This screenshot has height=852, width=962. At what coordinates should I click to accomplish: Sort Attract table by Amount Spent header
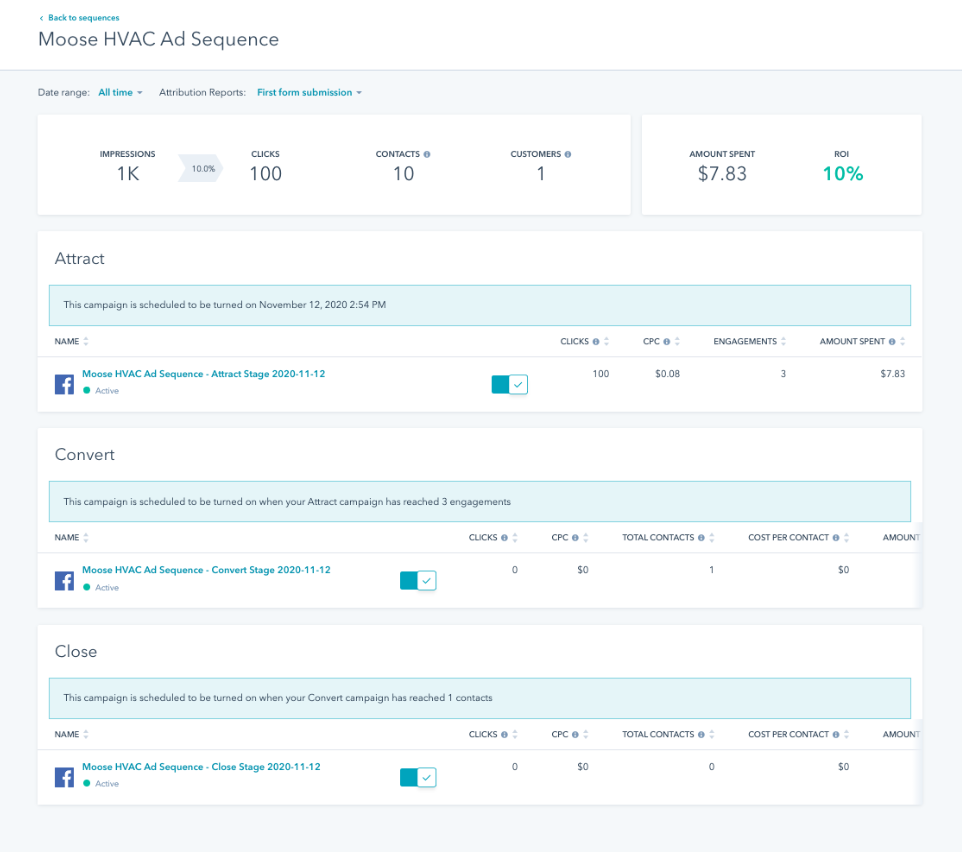pos(902,342)
